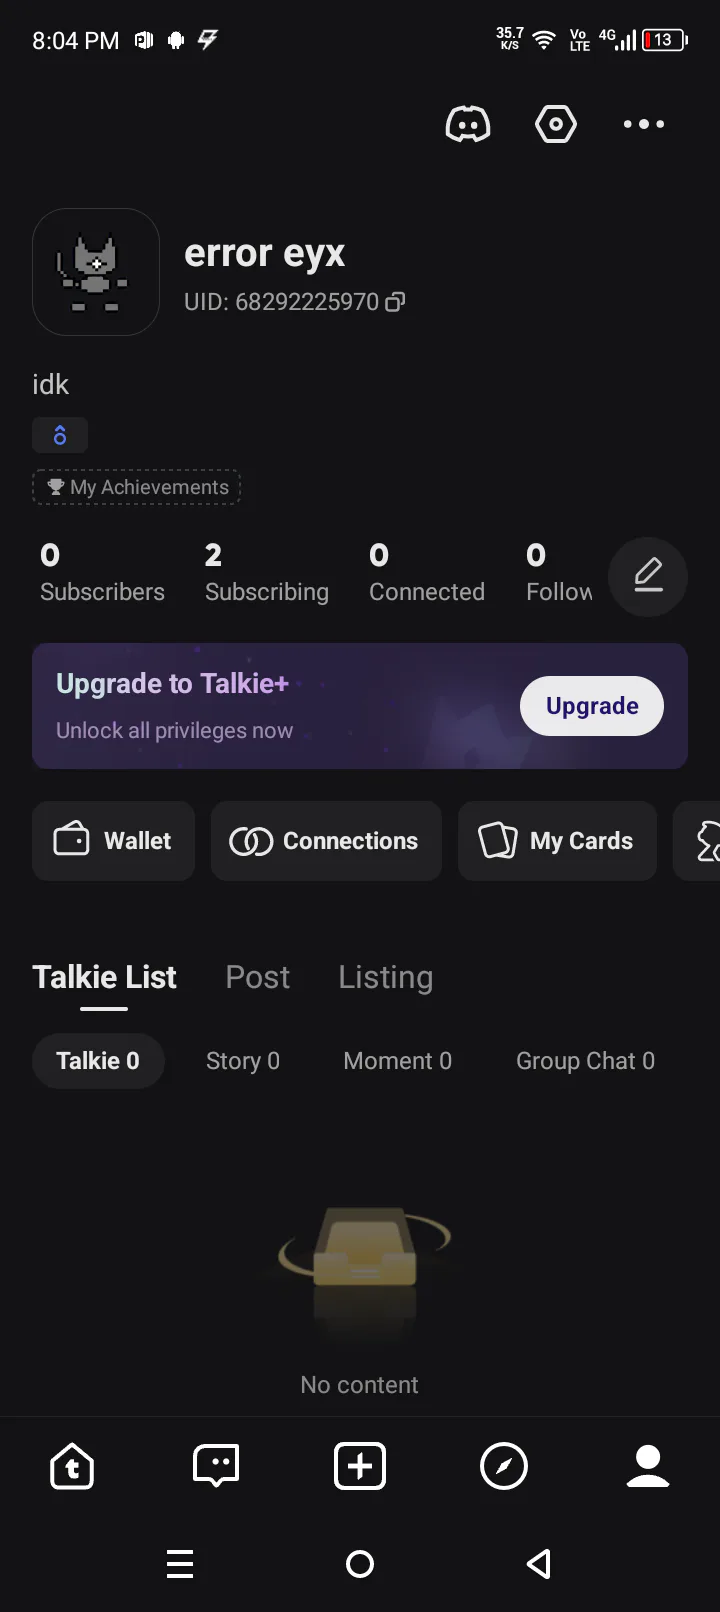Image resolution: width=720 pixels, height=1612 pixels.
Task: Go to the Talkie home tab icon
Action: 72,1467
